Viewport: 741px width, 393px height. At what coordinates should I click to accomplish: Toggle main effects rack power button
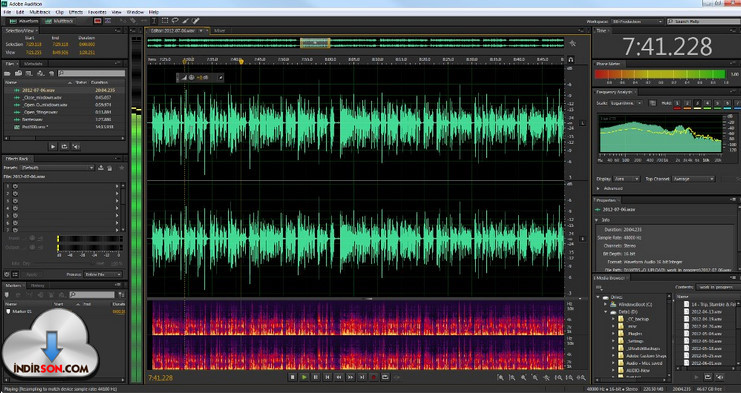coord(7,274)
